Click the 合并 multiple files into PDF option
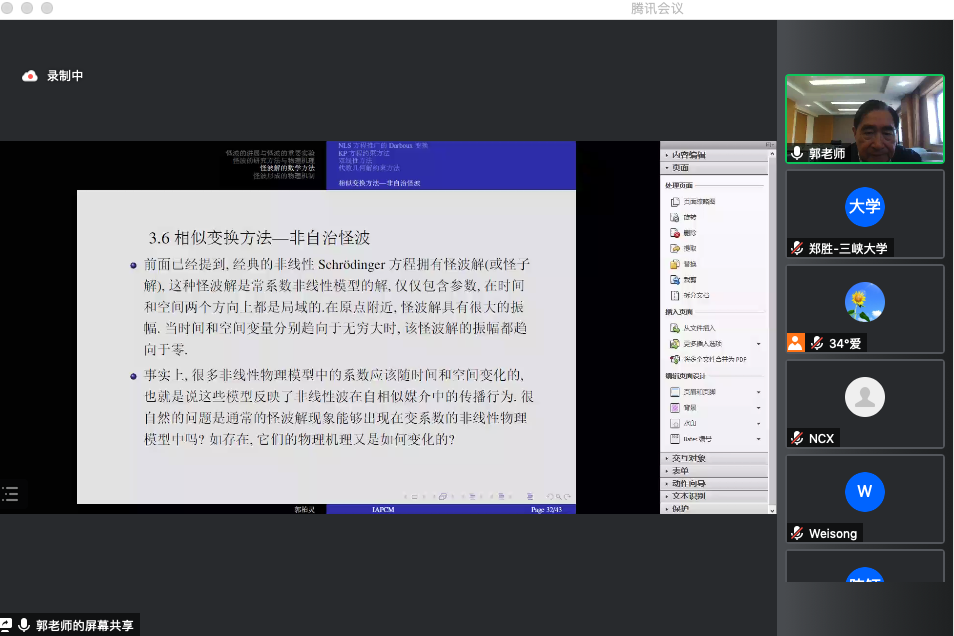Screen dimensions: 954x636 click(x=715, y=359)
